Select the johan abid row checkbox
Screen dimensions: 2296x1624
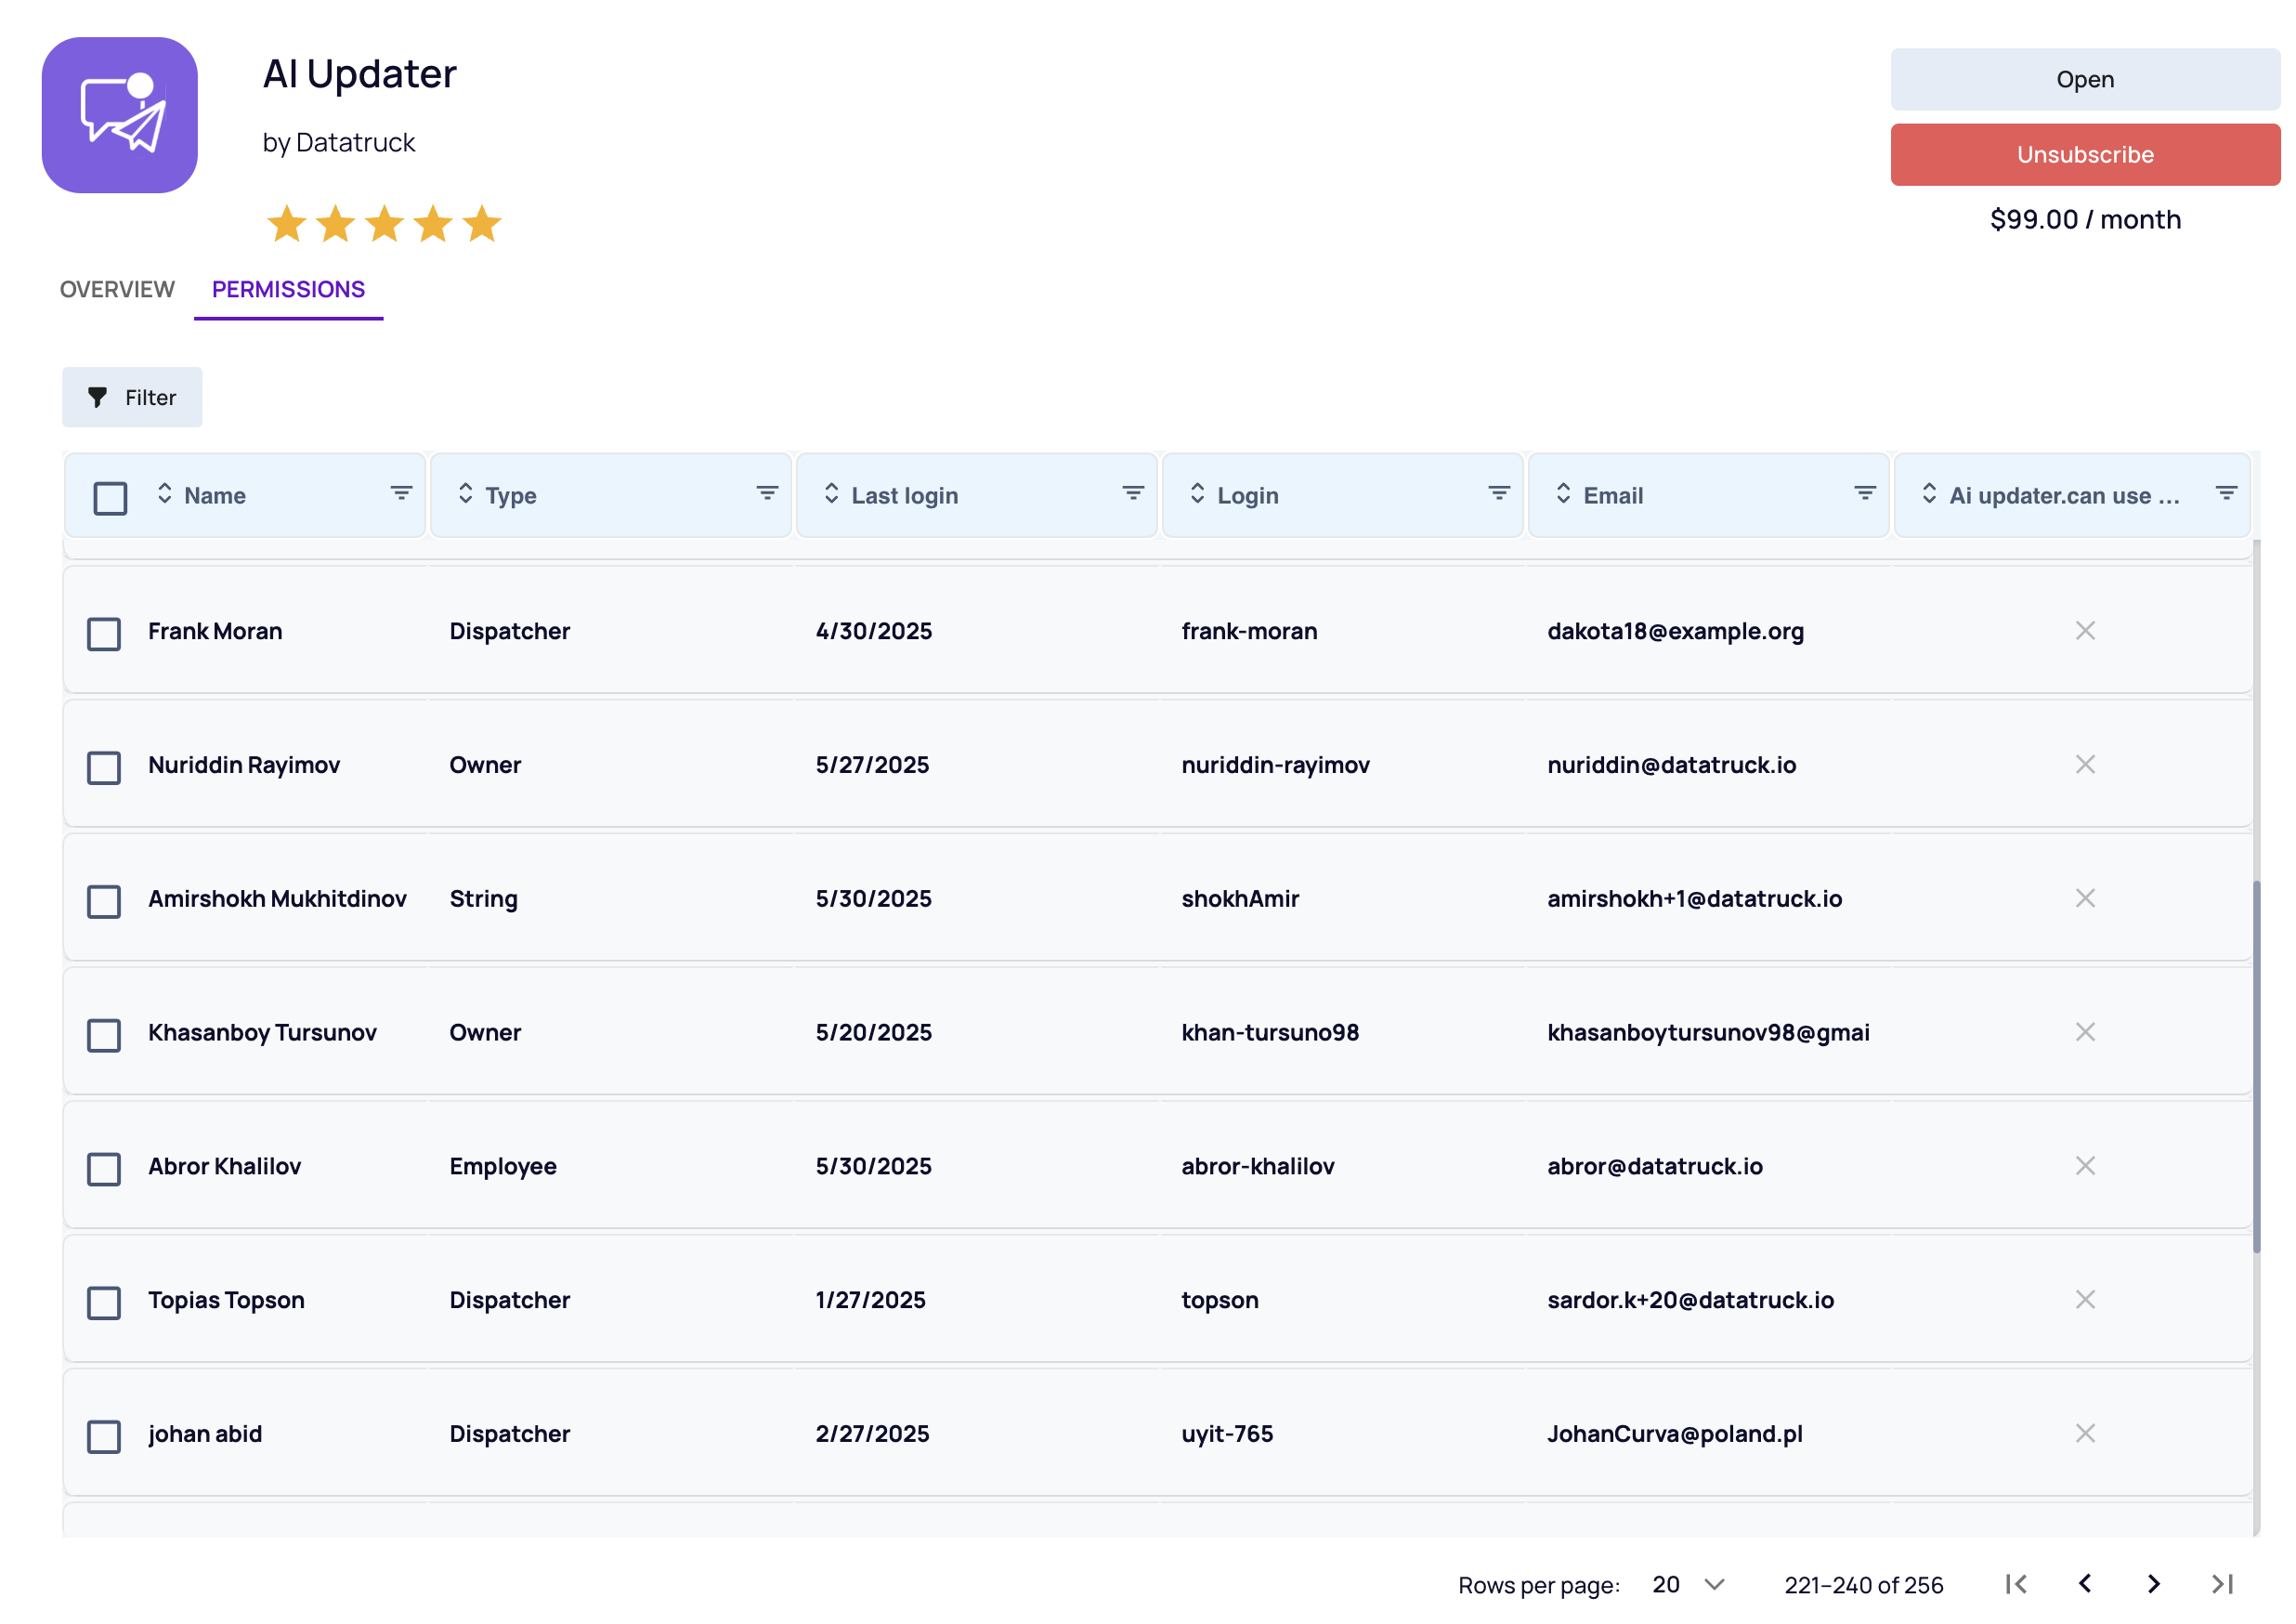pyautogui.click(x=104, y=1437)
